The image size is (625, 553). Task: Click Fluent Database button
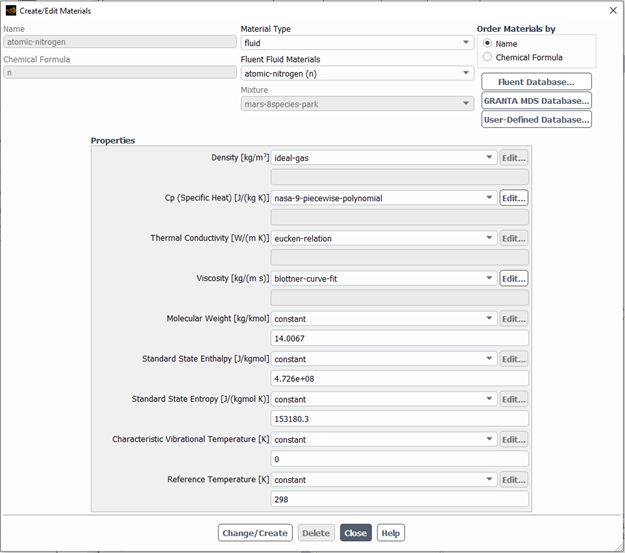click(x=536, y=82)
